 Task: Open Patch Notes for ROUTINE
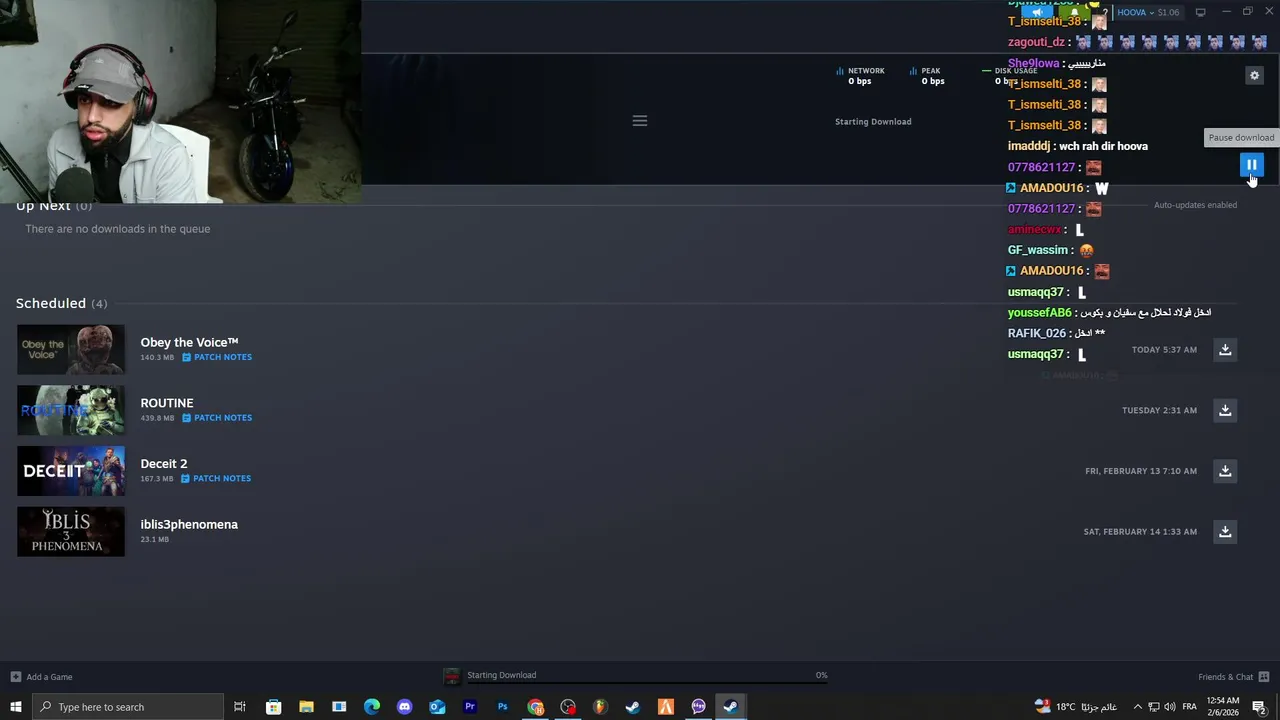pos(217,418)
